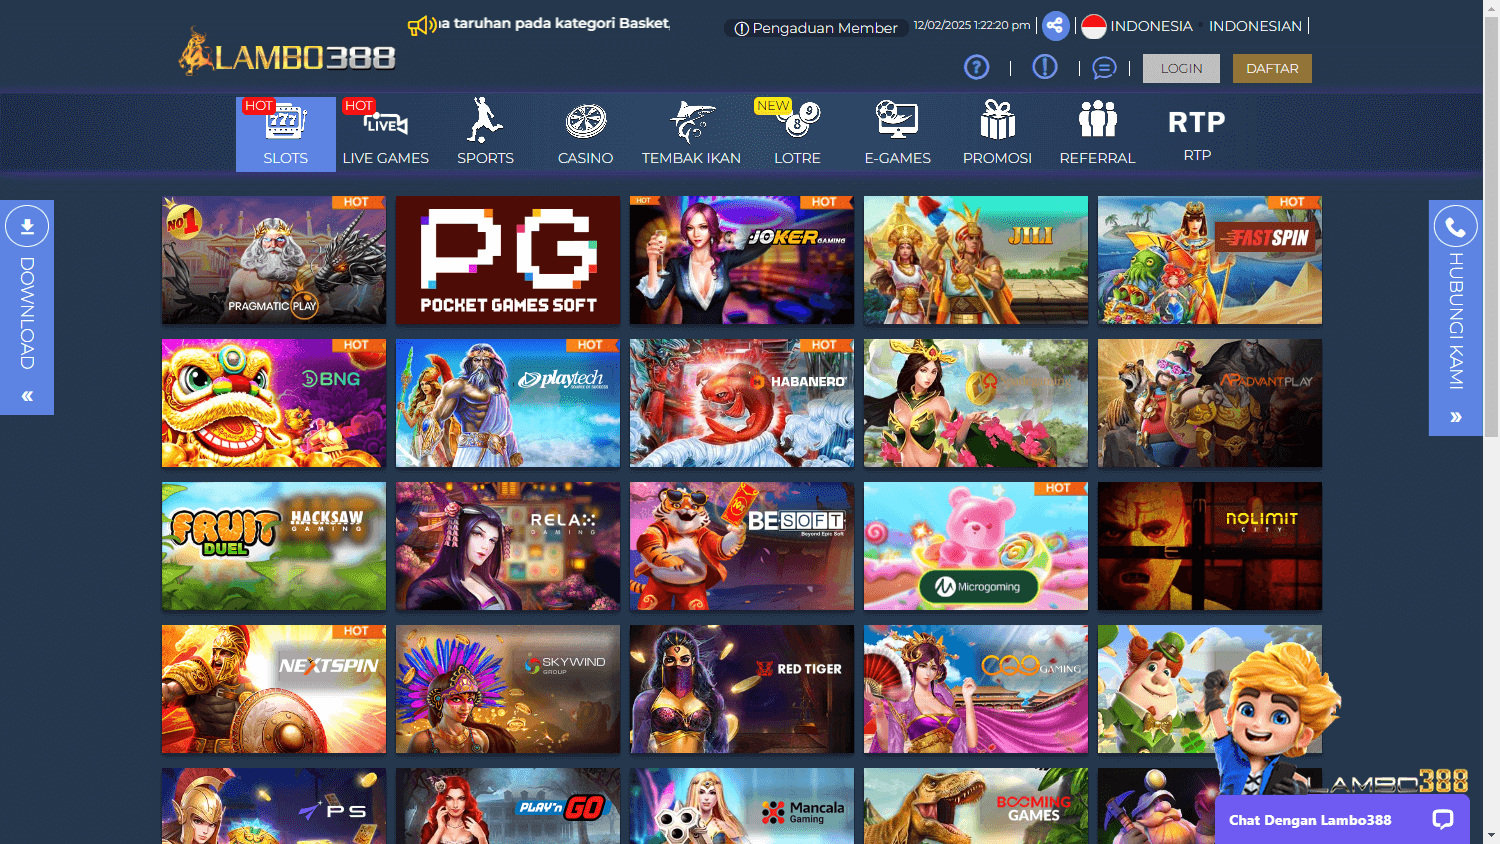Click the download arrow icon
The image size is (1500, 844).
click(27, 227)
